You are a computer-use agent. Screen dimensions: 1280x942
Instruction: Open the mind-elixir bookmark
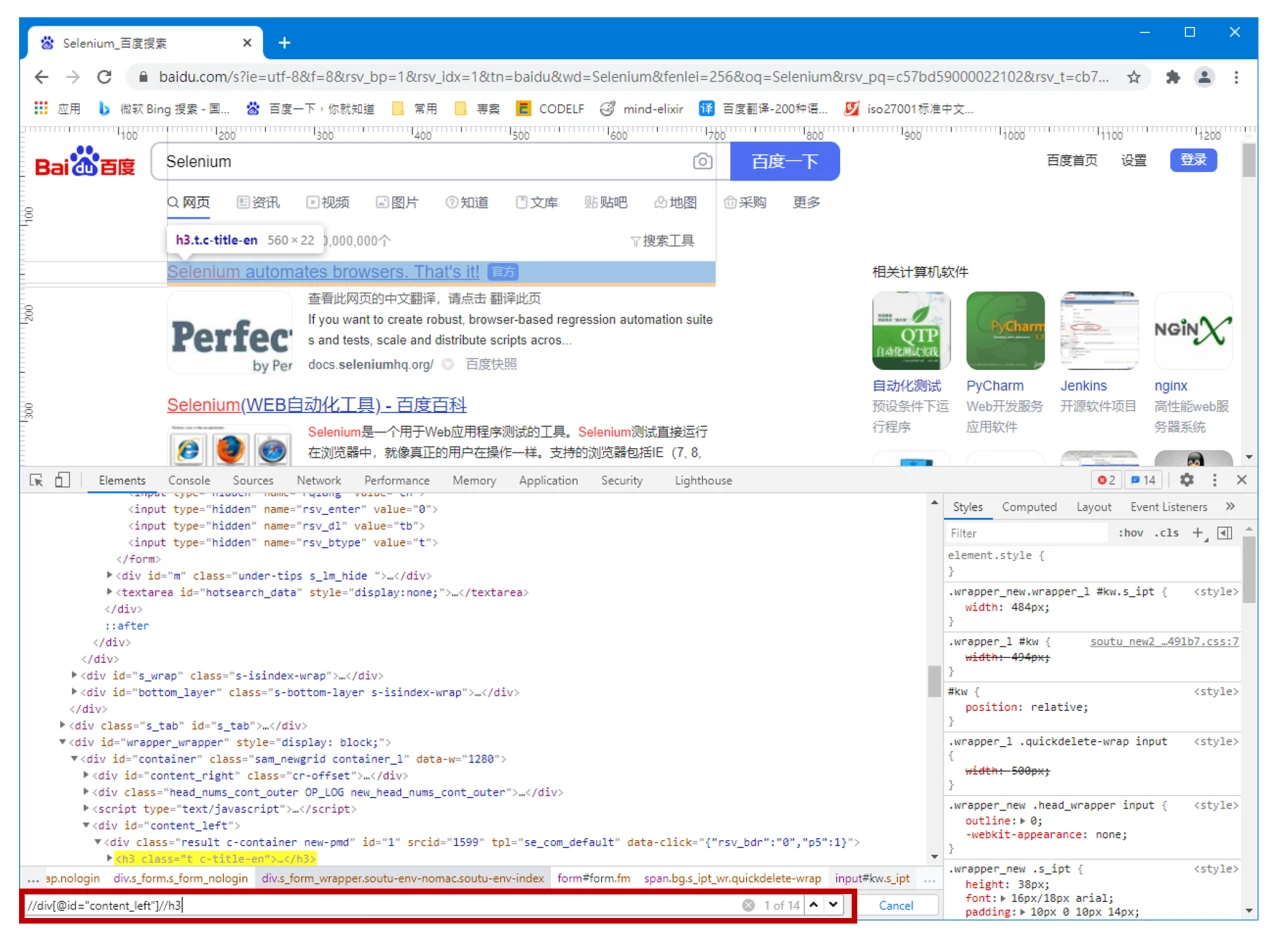(x=641, y=109)
